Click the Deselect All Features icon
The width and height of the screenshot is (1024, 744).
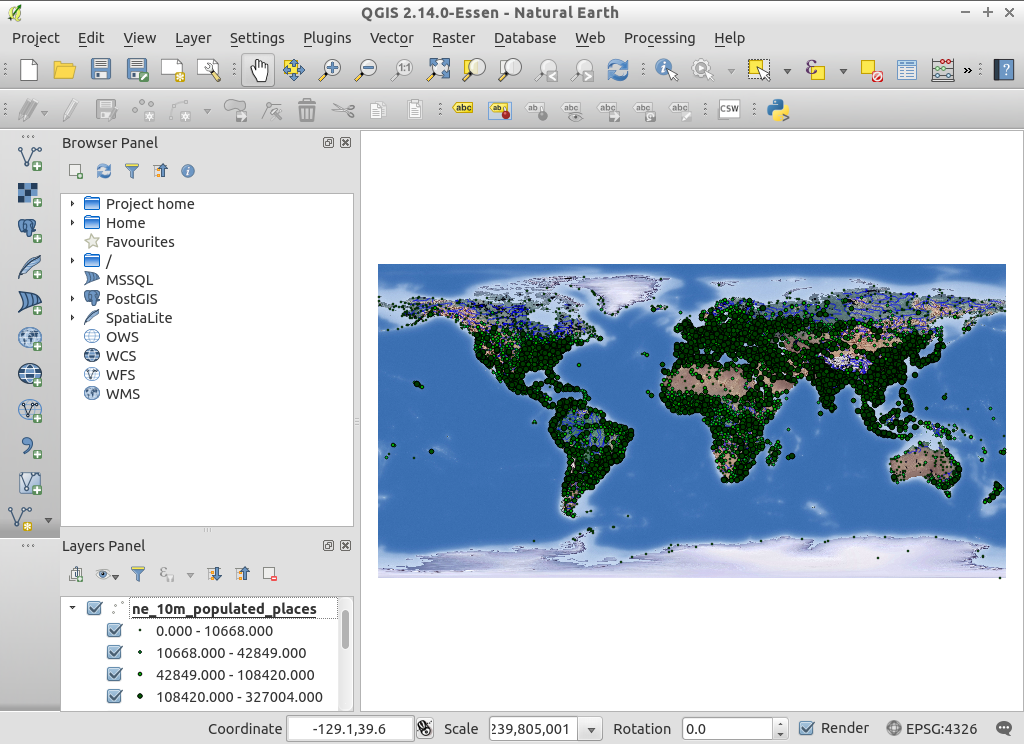coord(872,70)
